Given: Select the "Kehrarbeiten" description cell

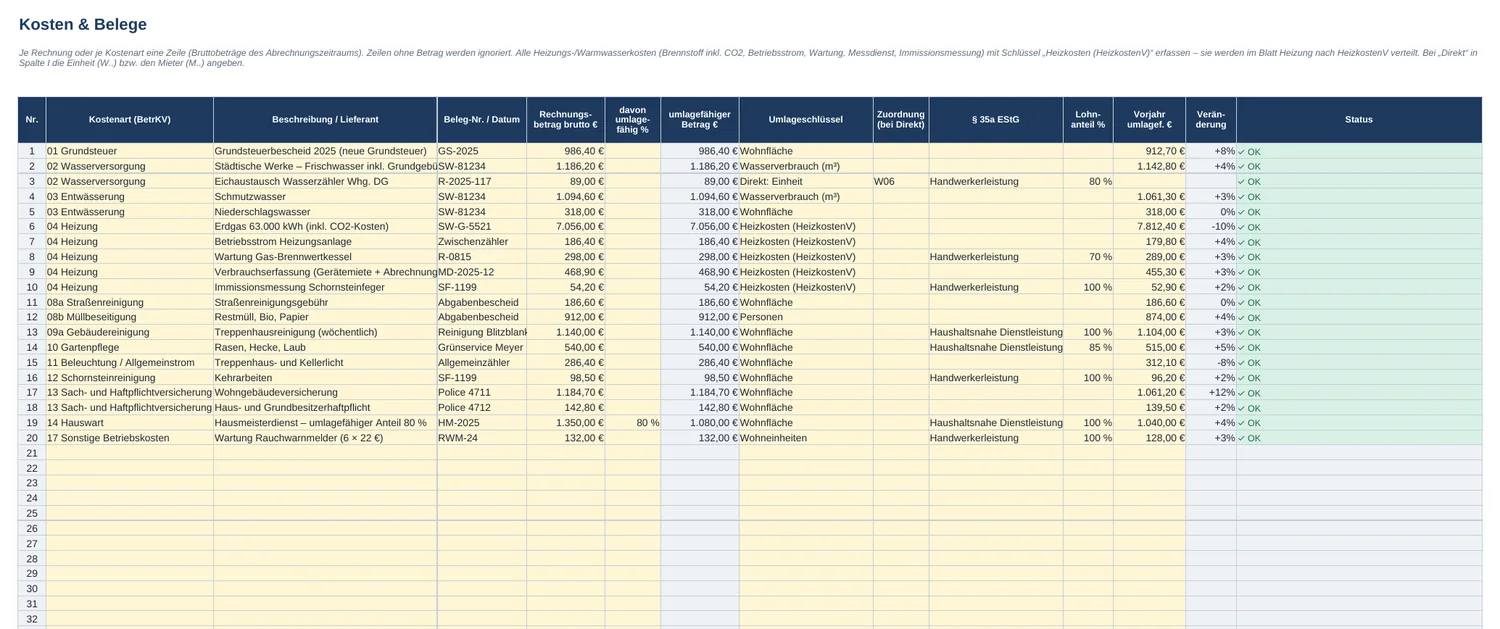Looking at the screenshot, I should pos(325,378).
